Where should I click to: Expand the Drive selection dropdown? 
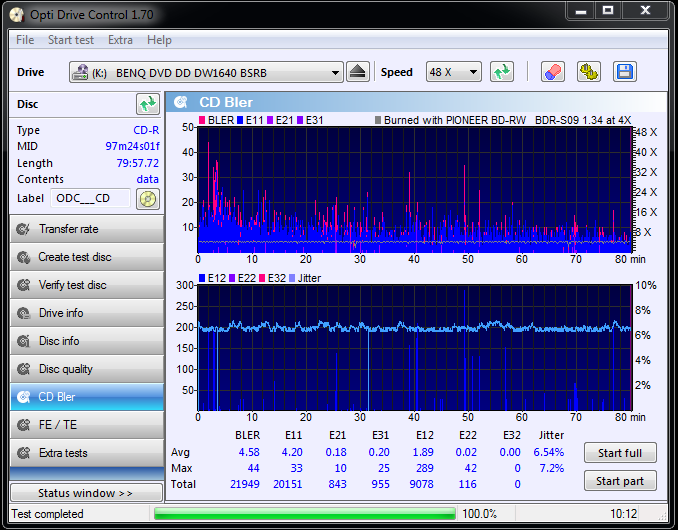click(x=335, y=73)
